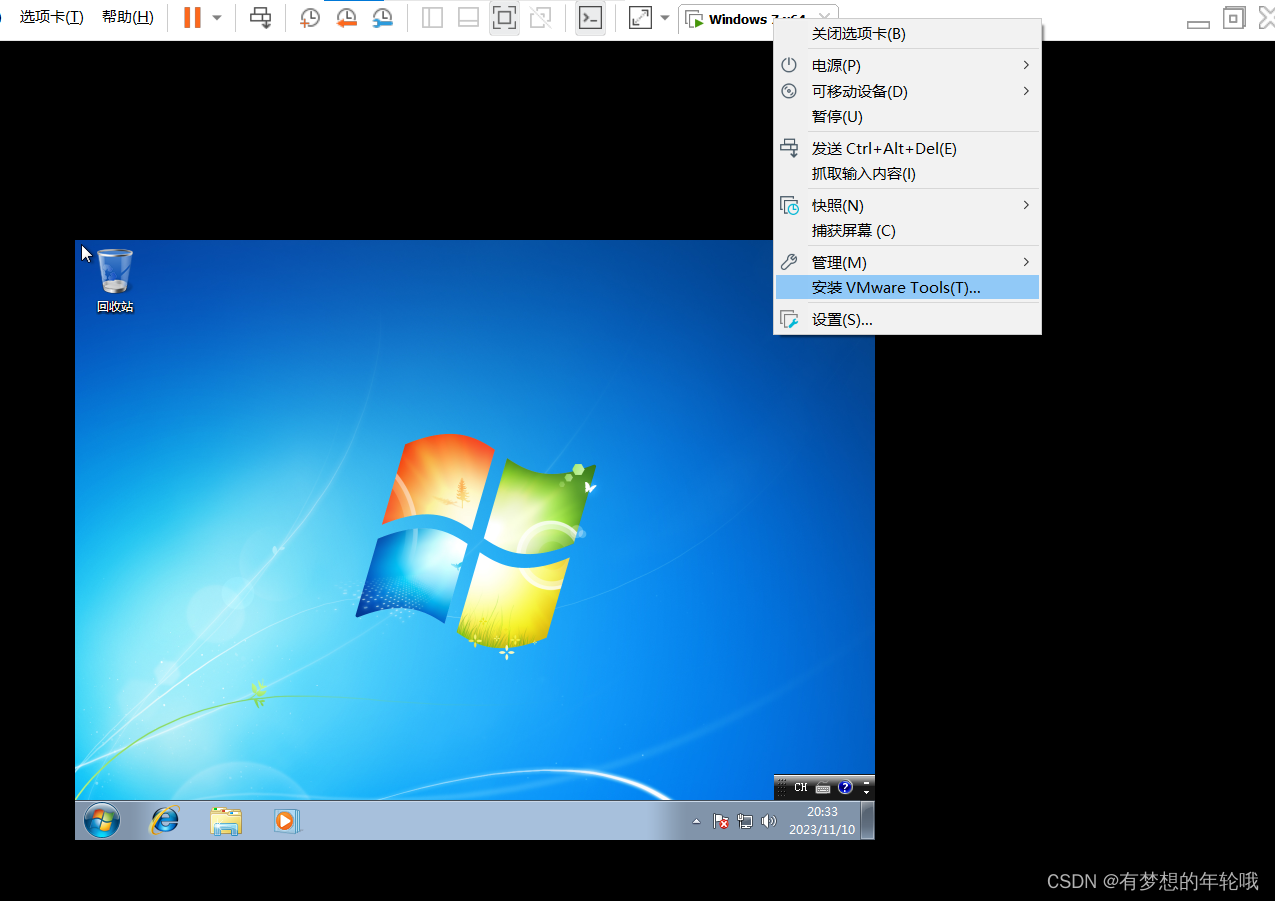
Task: Toggle Unity mode for the guest
Action: (541, 17)
